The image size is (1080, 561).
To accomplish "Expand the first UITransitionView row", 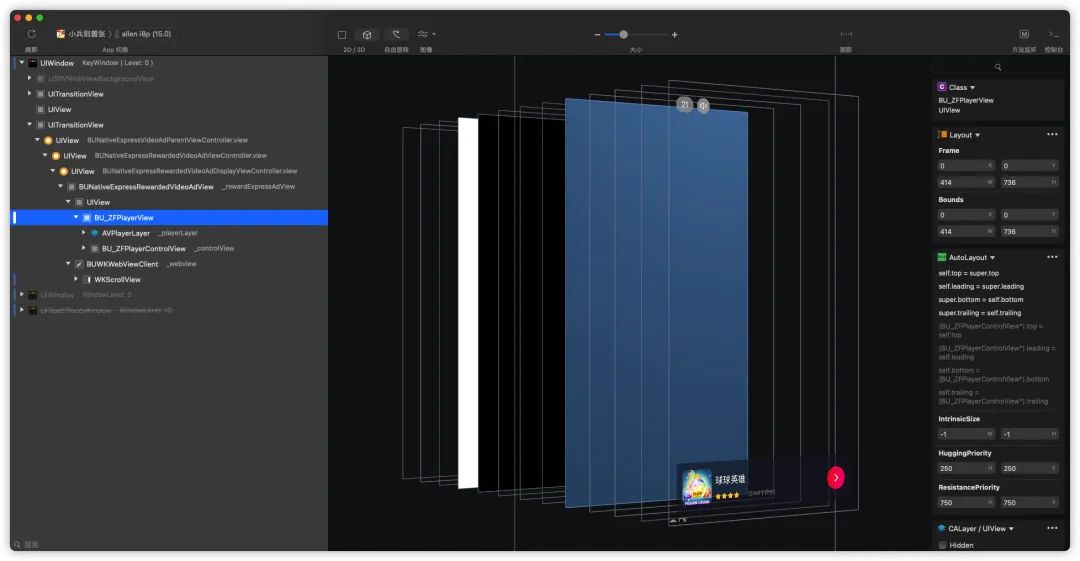I will point(30,94).
